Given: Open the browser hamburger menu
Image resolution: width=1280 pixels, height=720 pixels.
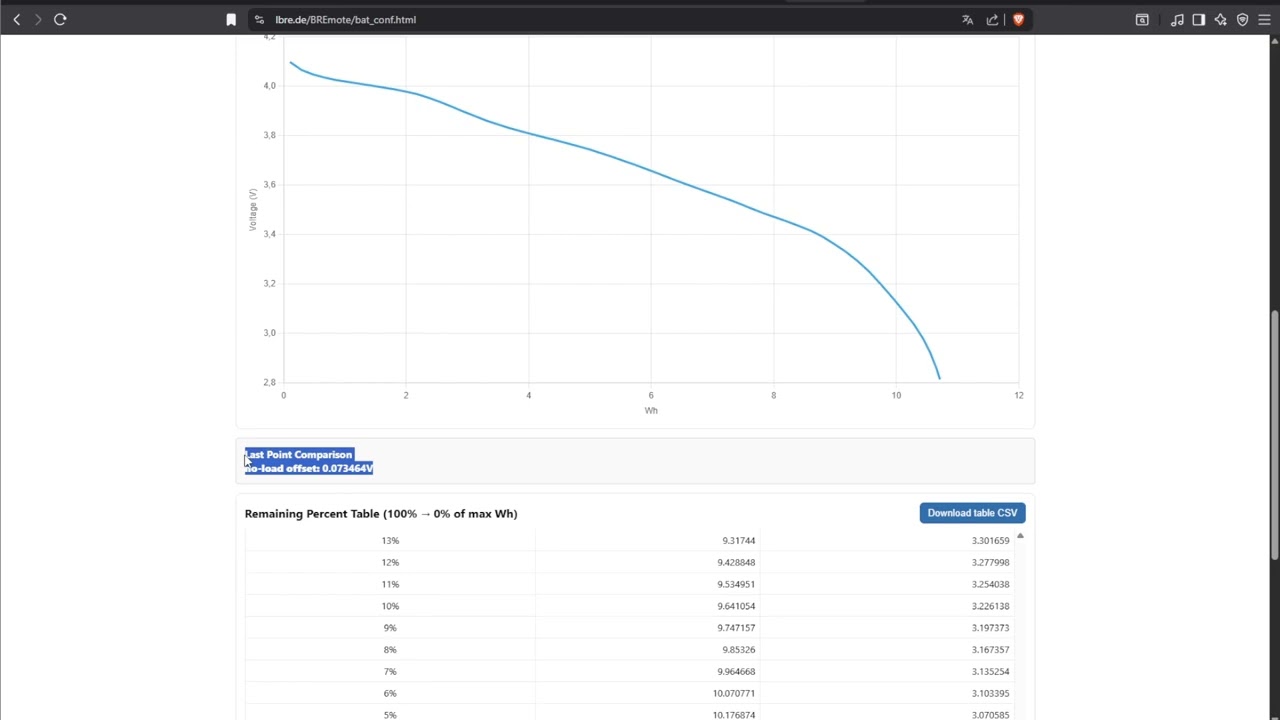Looking at the screenshot, I should pos(1264,19).
